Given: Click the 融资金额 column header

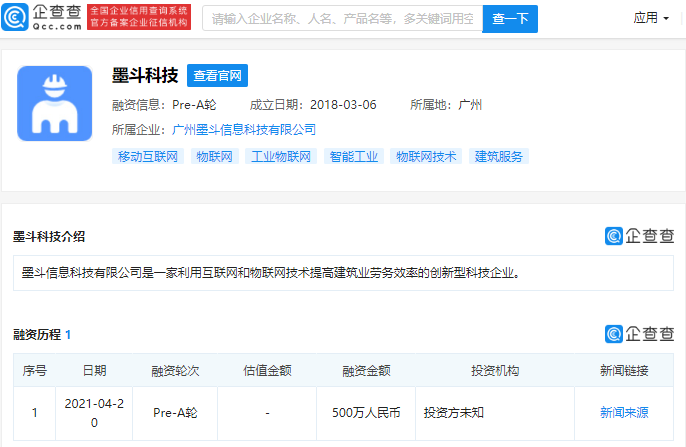Looking at the screenshot, I should pyautogui.click(x=366, y=370).
